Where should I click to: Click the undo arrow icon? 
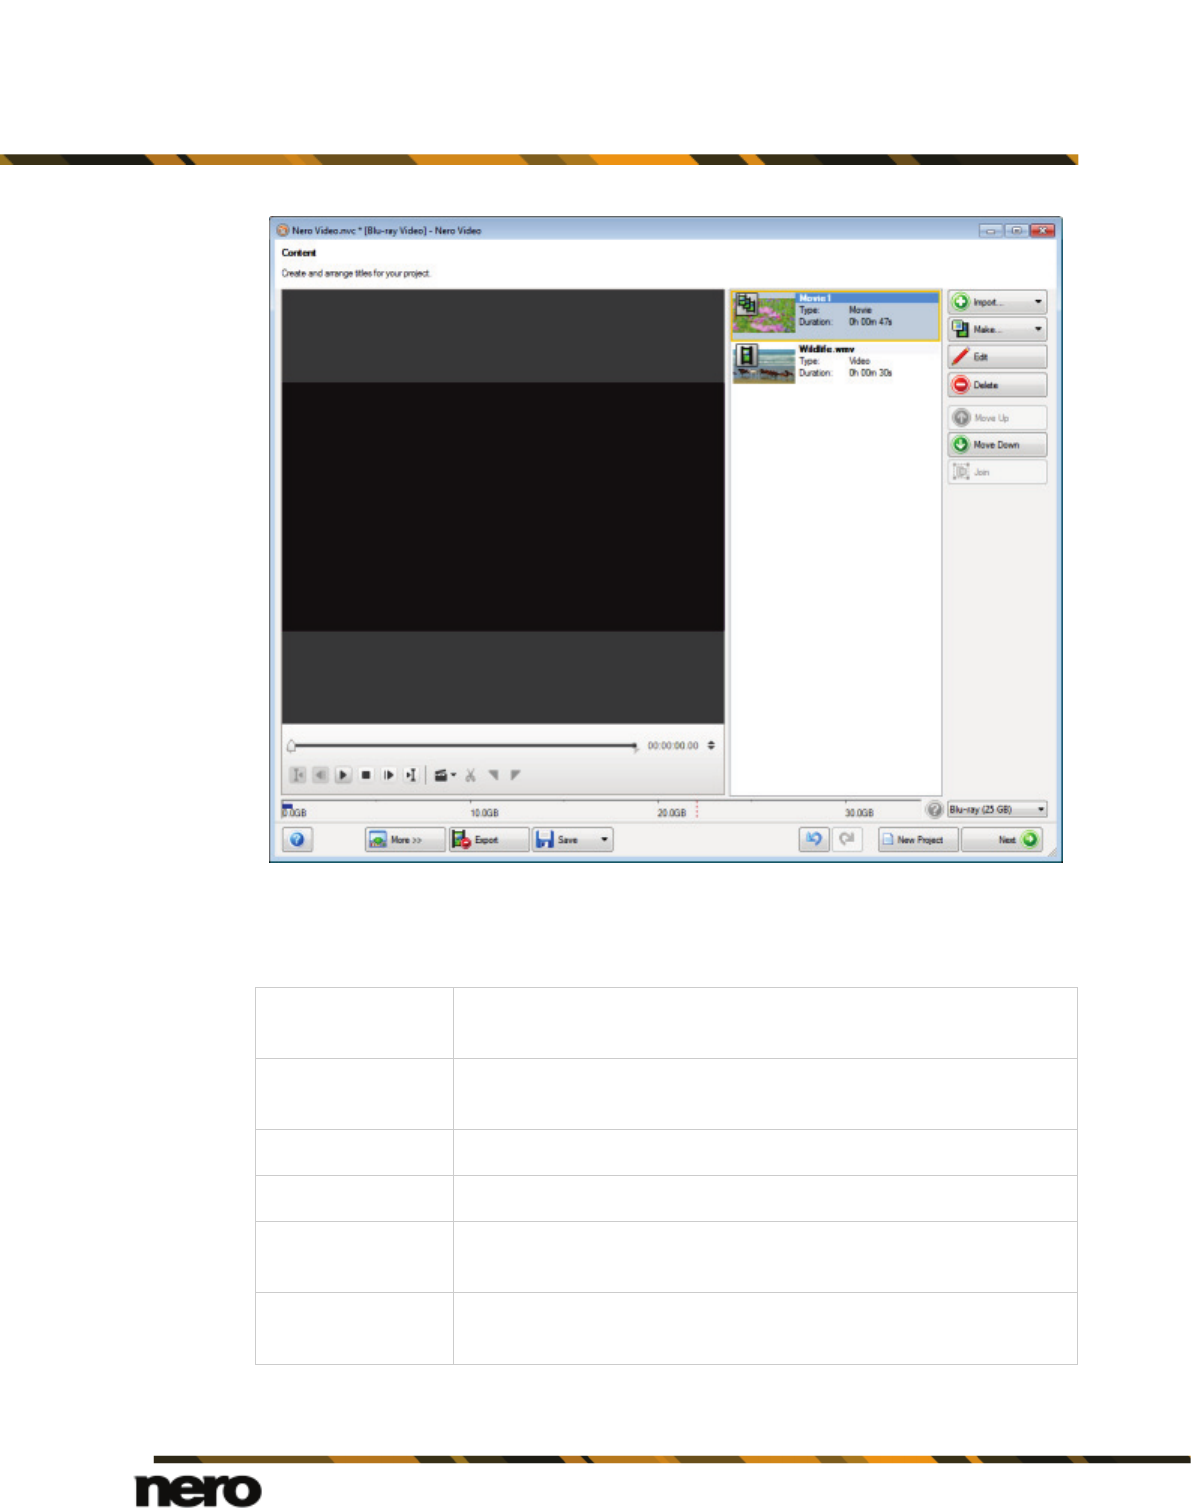pyautogui.click(x=814, y=839)
